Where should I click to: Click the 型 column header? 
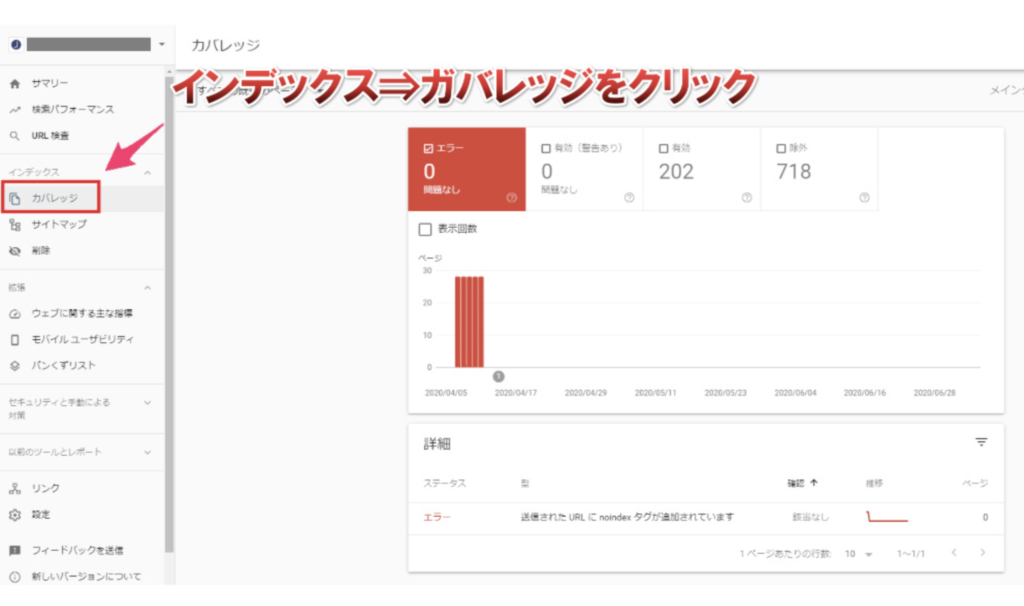(525, 483)
